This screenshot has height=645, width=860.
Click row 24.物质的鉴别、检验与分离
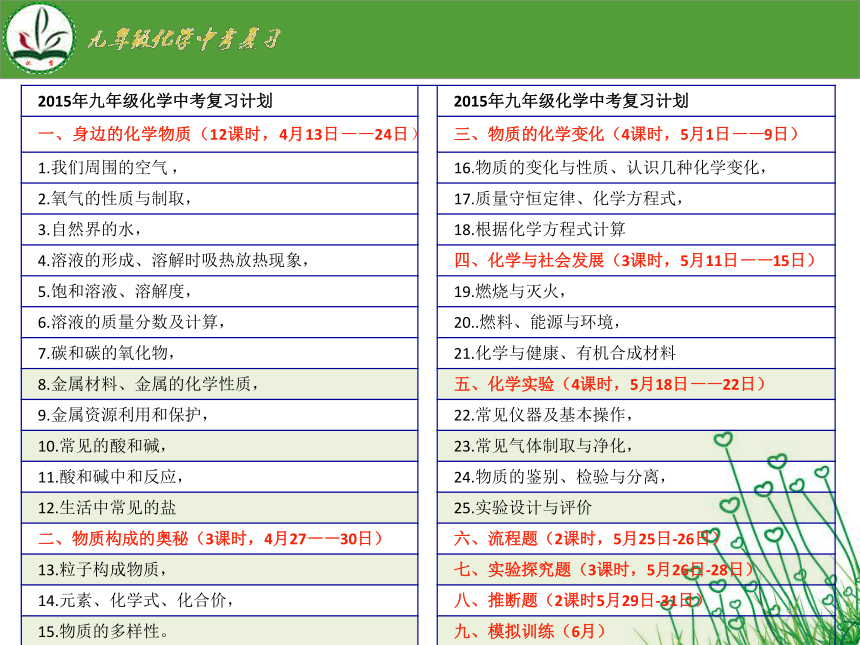point(636,477)
